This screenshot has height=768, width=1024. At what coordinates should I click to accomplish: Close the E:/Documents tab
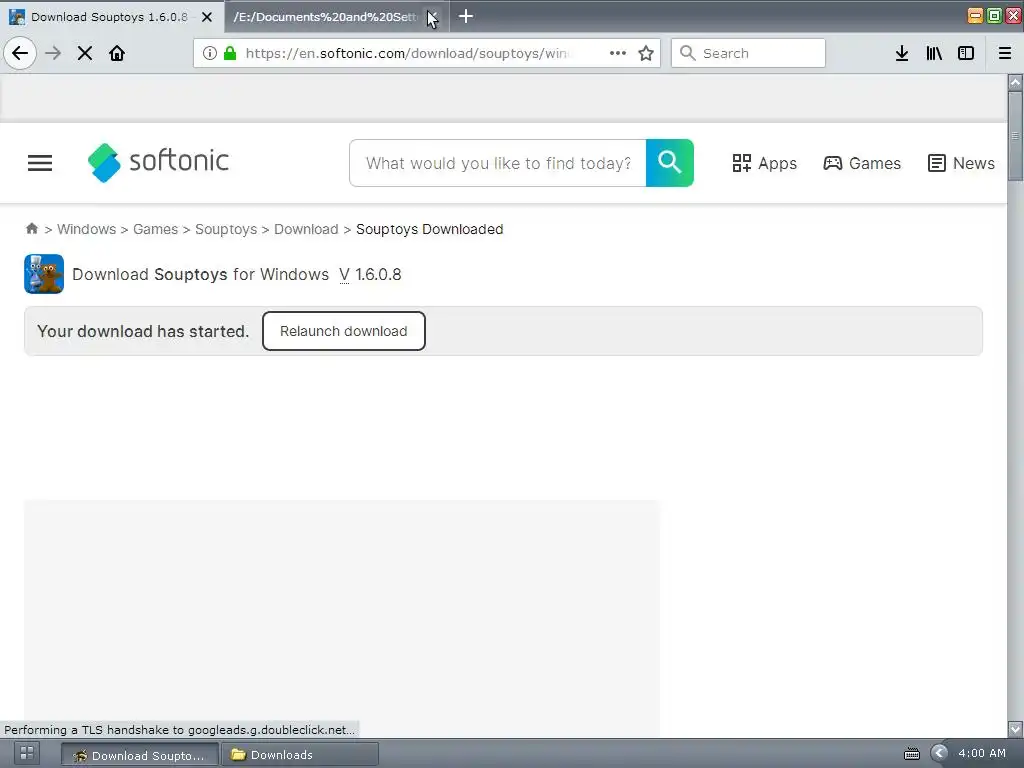[x=432, y=17]
